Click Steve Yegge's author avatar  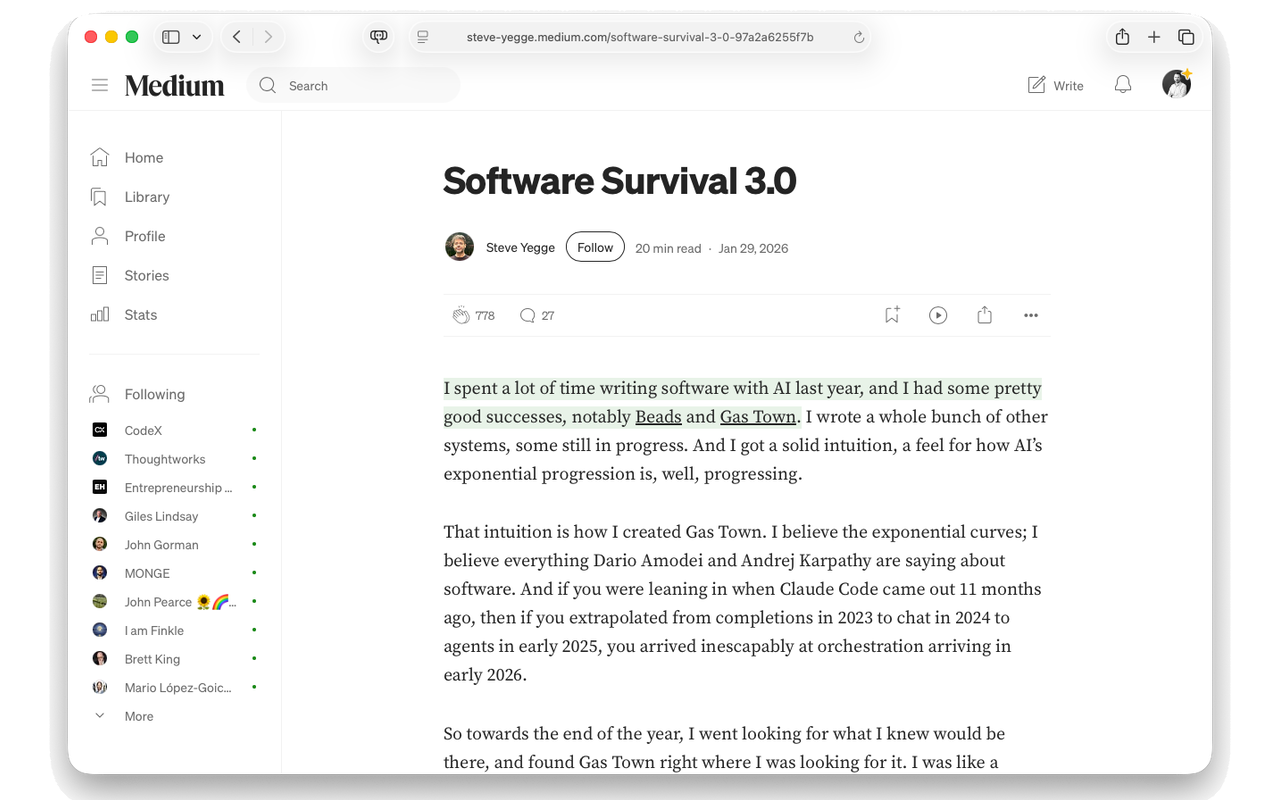(x=459, y=247)
